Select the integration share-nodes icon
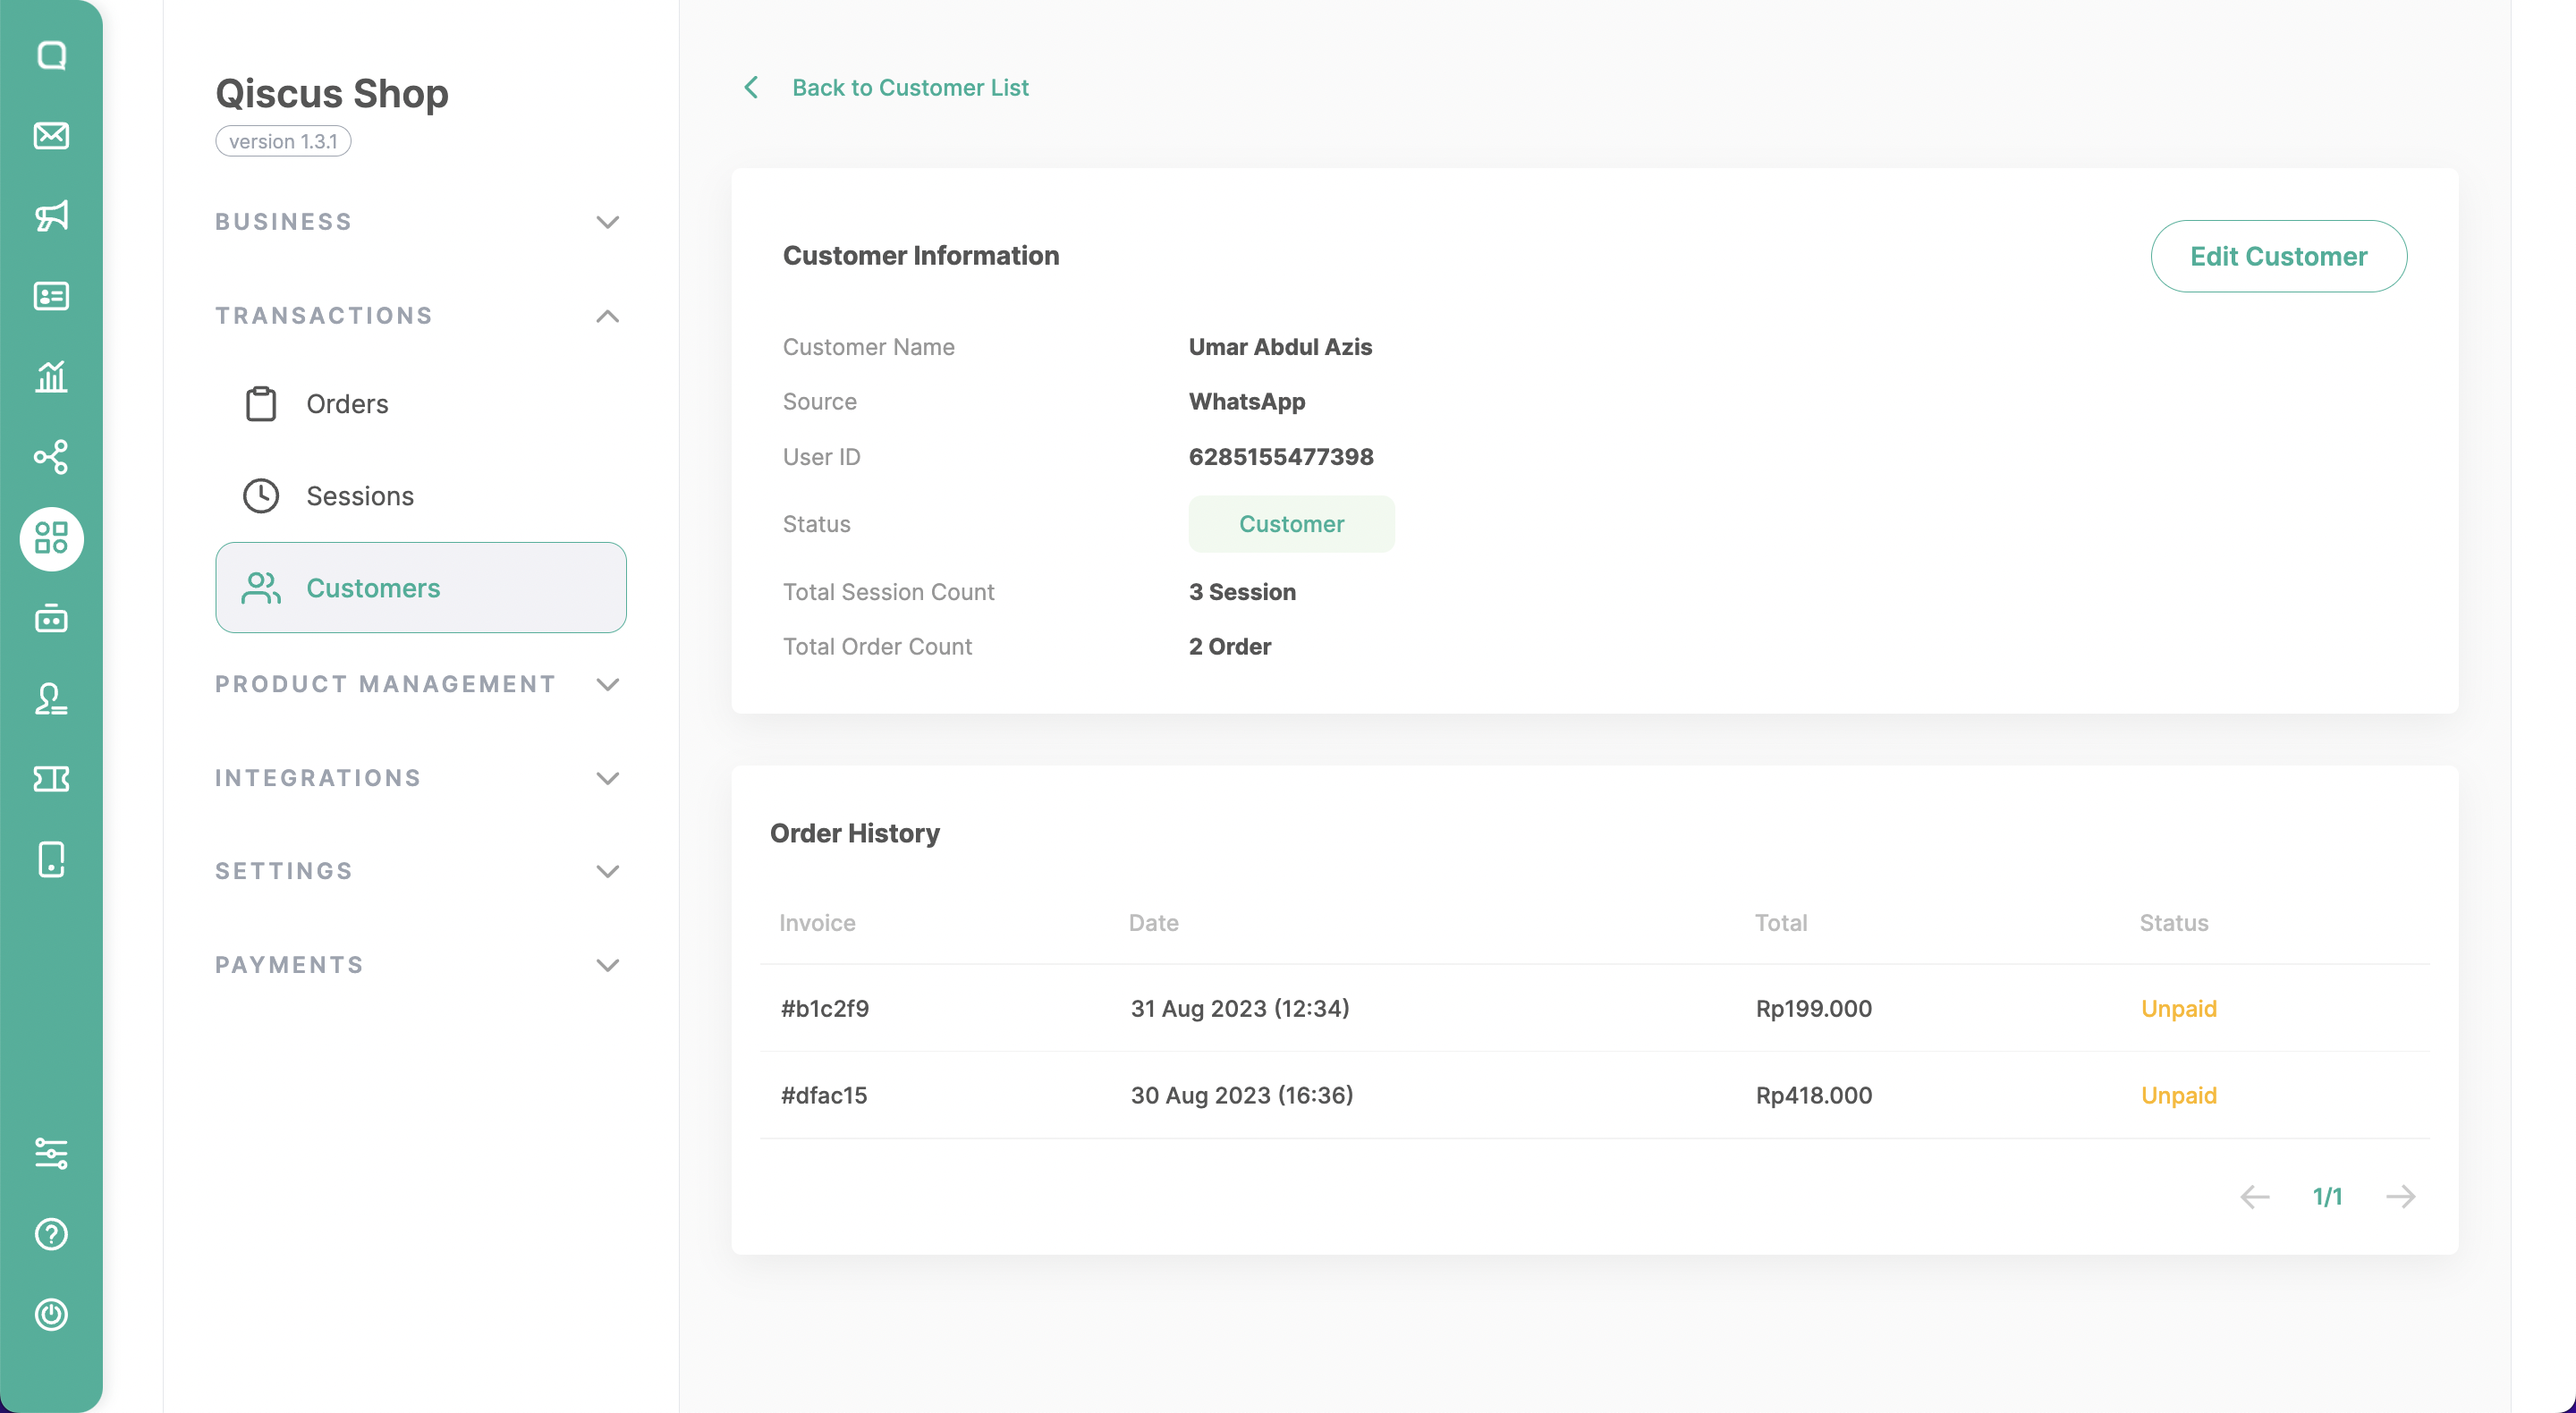 tap(51, 457)
